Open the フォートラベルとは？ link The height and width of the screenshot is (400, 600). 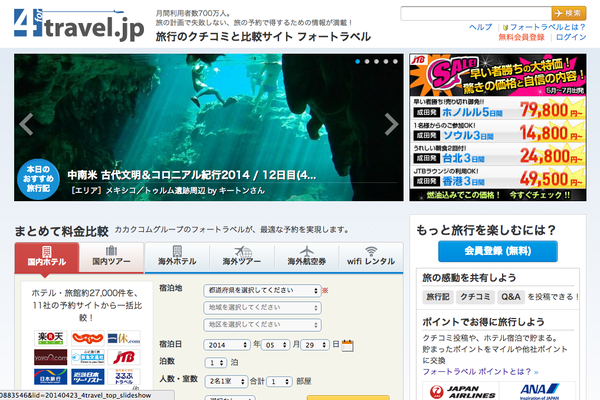[547, 27]
